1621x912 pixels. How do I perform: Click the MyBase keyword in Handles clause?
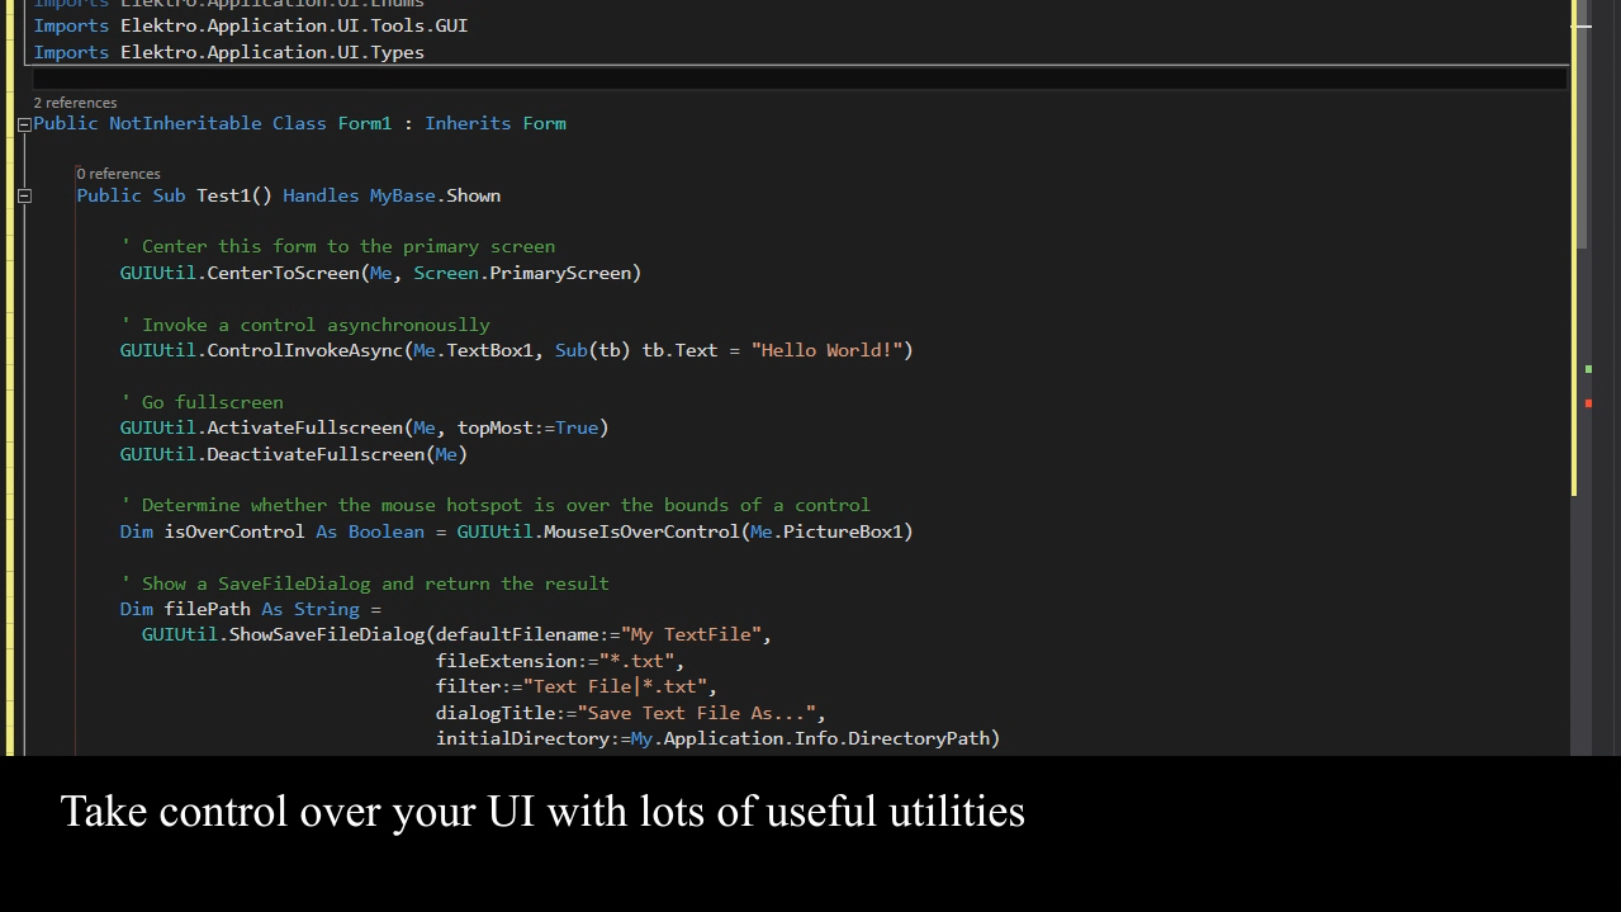pos(402,196)
